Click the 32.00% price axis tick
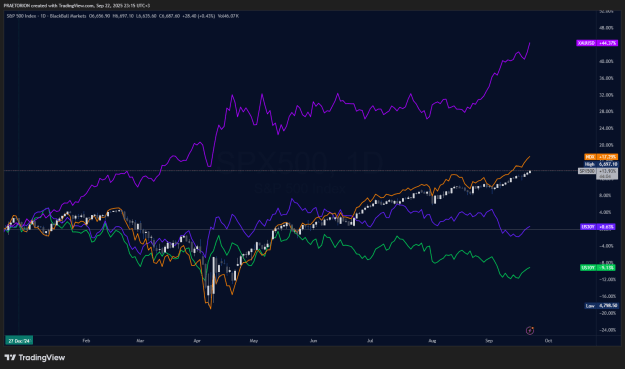This screenshot has height=369, width=625. click(x=606, y=95)
